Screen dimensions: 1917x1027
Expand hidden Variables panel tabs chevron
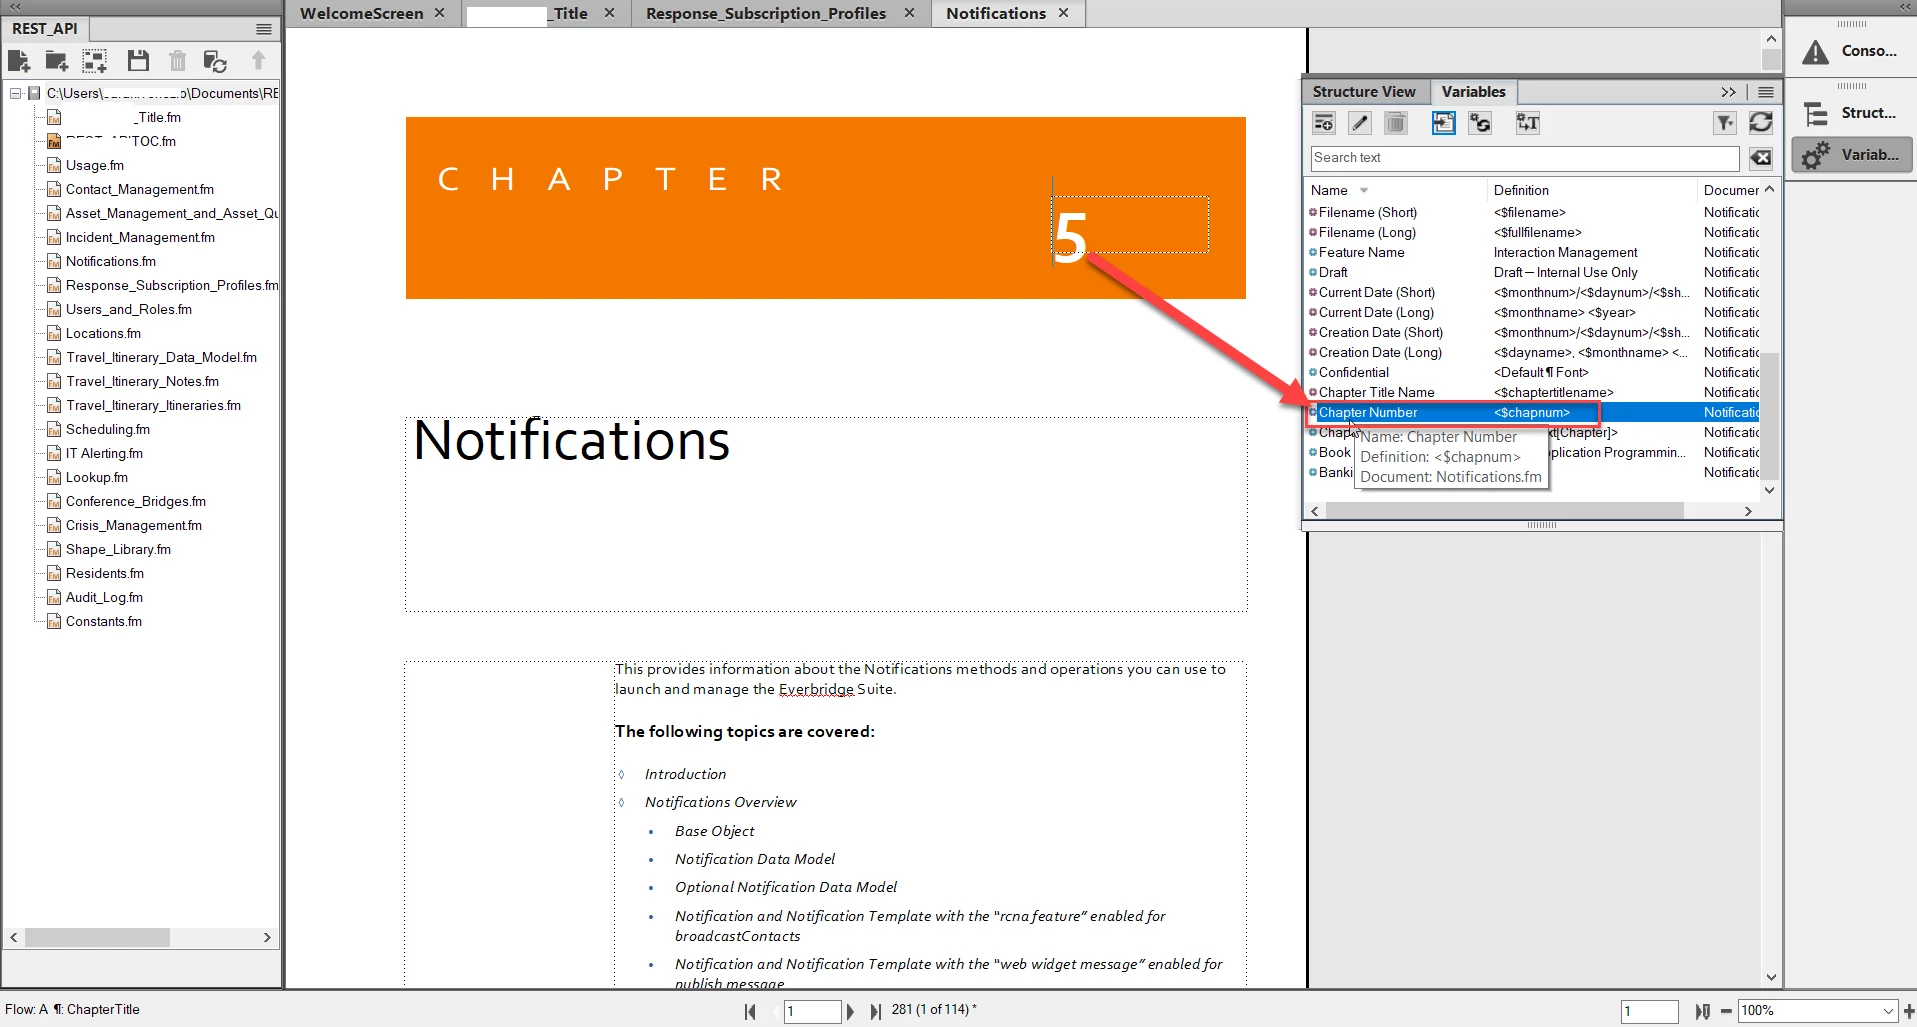tap(1729, 92)
